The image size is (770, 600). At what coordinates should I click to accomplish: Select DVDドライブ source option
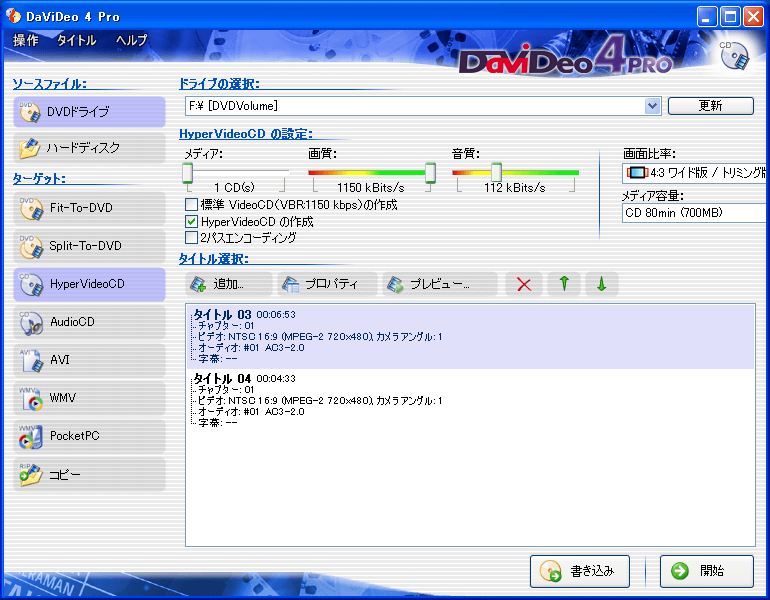point(89,112)
